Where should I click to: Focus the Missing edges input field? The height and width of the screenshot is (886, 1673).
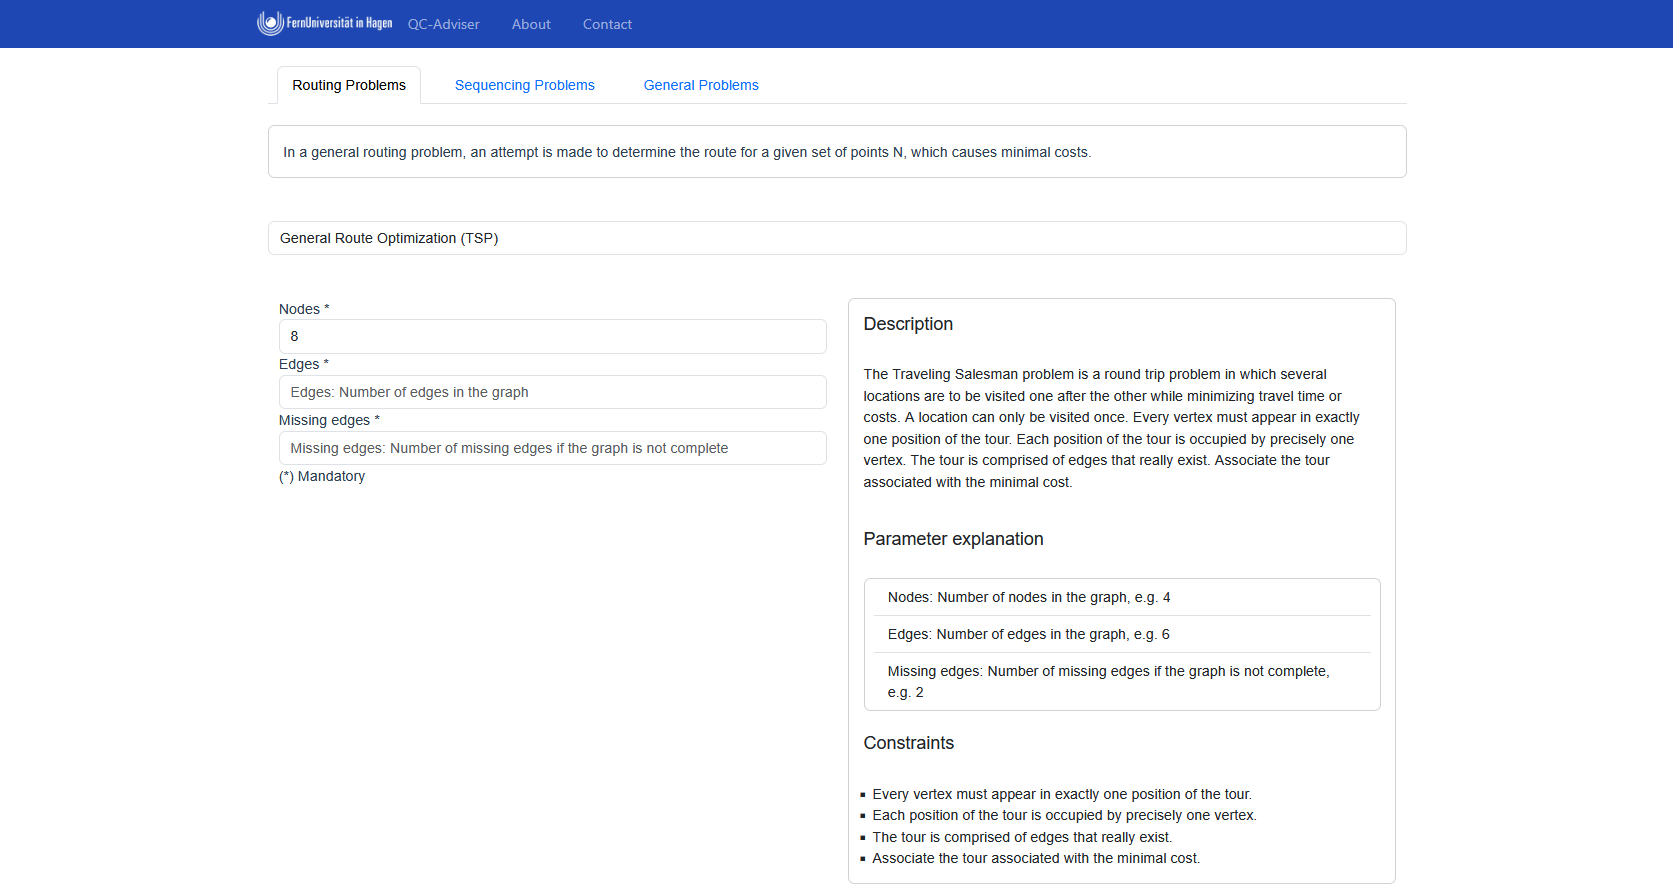coord(552,448)
